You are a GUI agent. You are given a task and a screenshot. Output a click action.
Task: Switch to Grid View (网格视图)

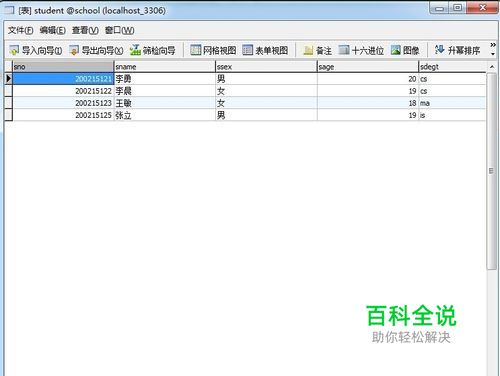[x=213, y=50]
